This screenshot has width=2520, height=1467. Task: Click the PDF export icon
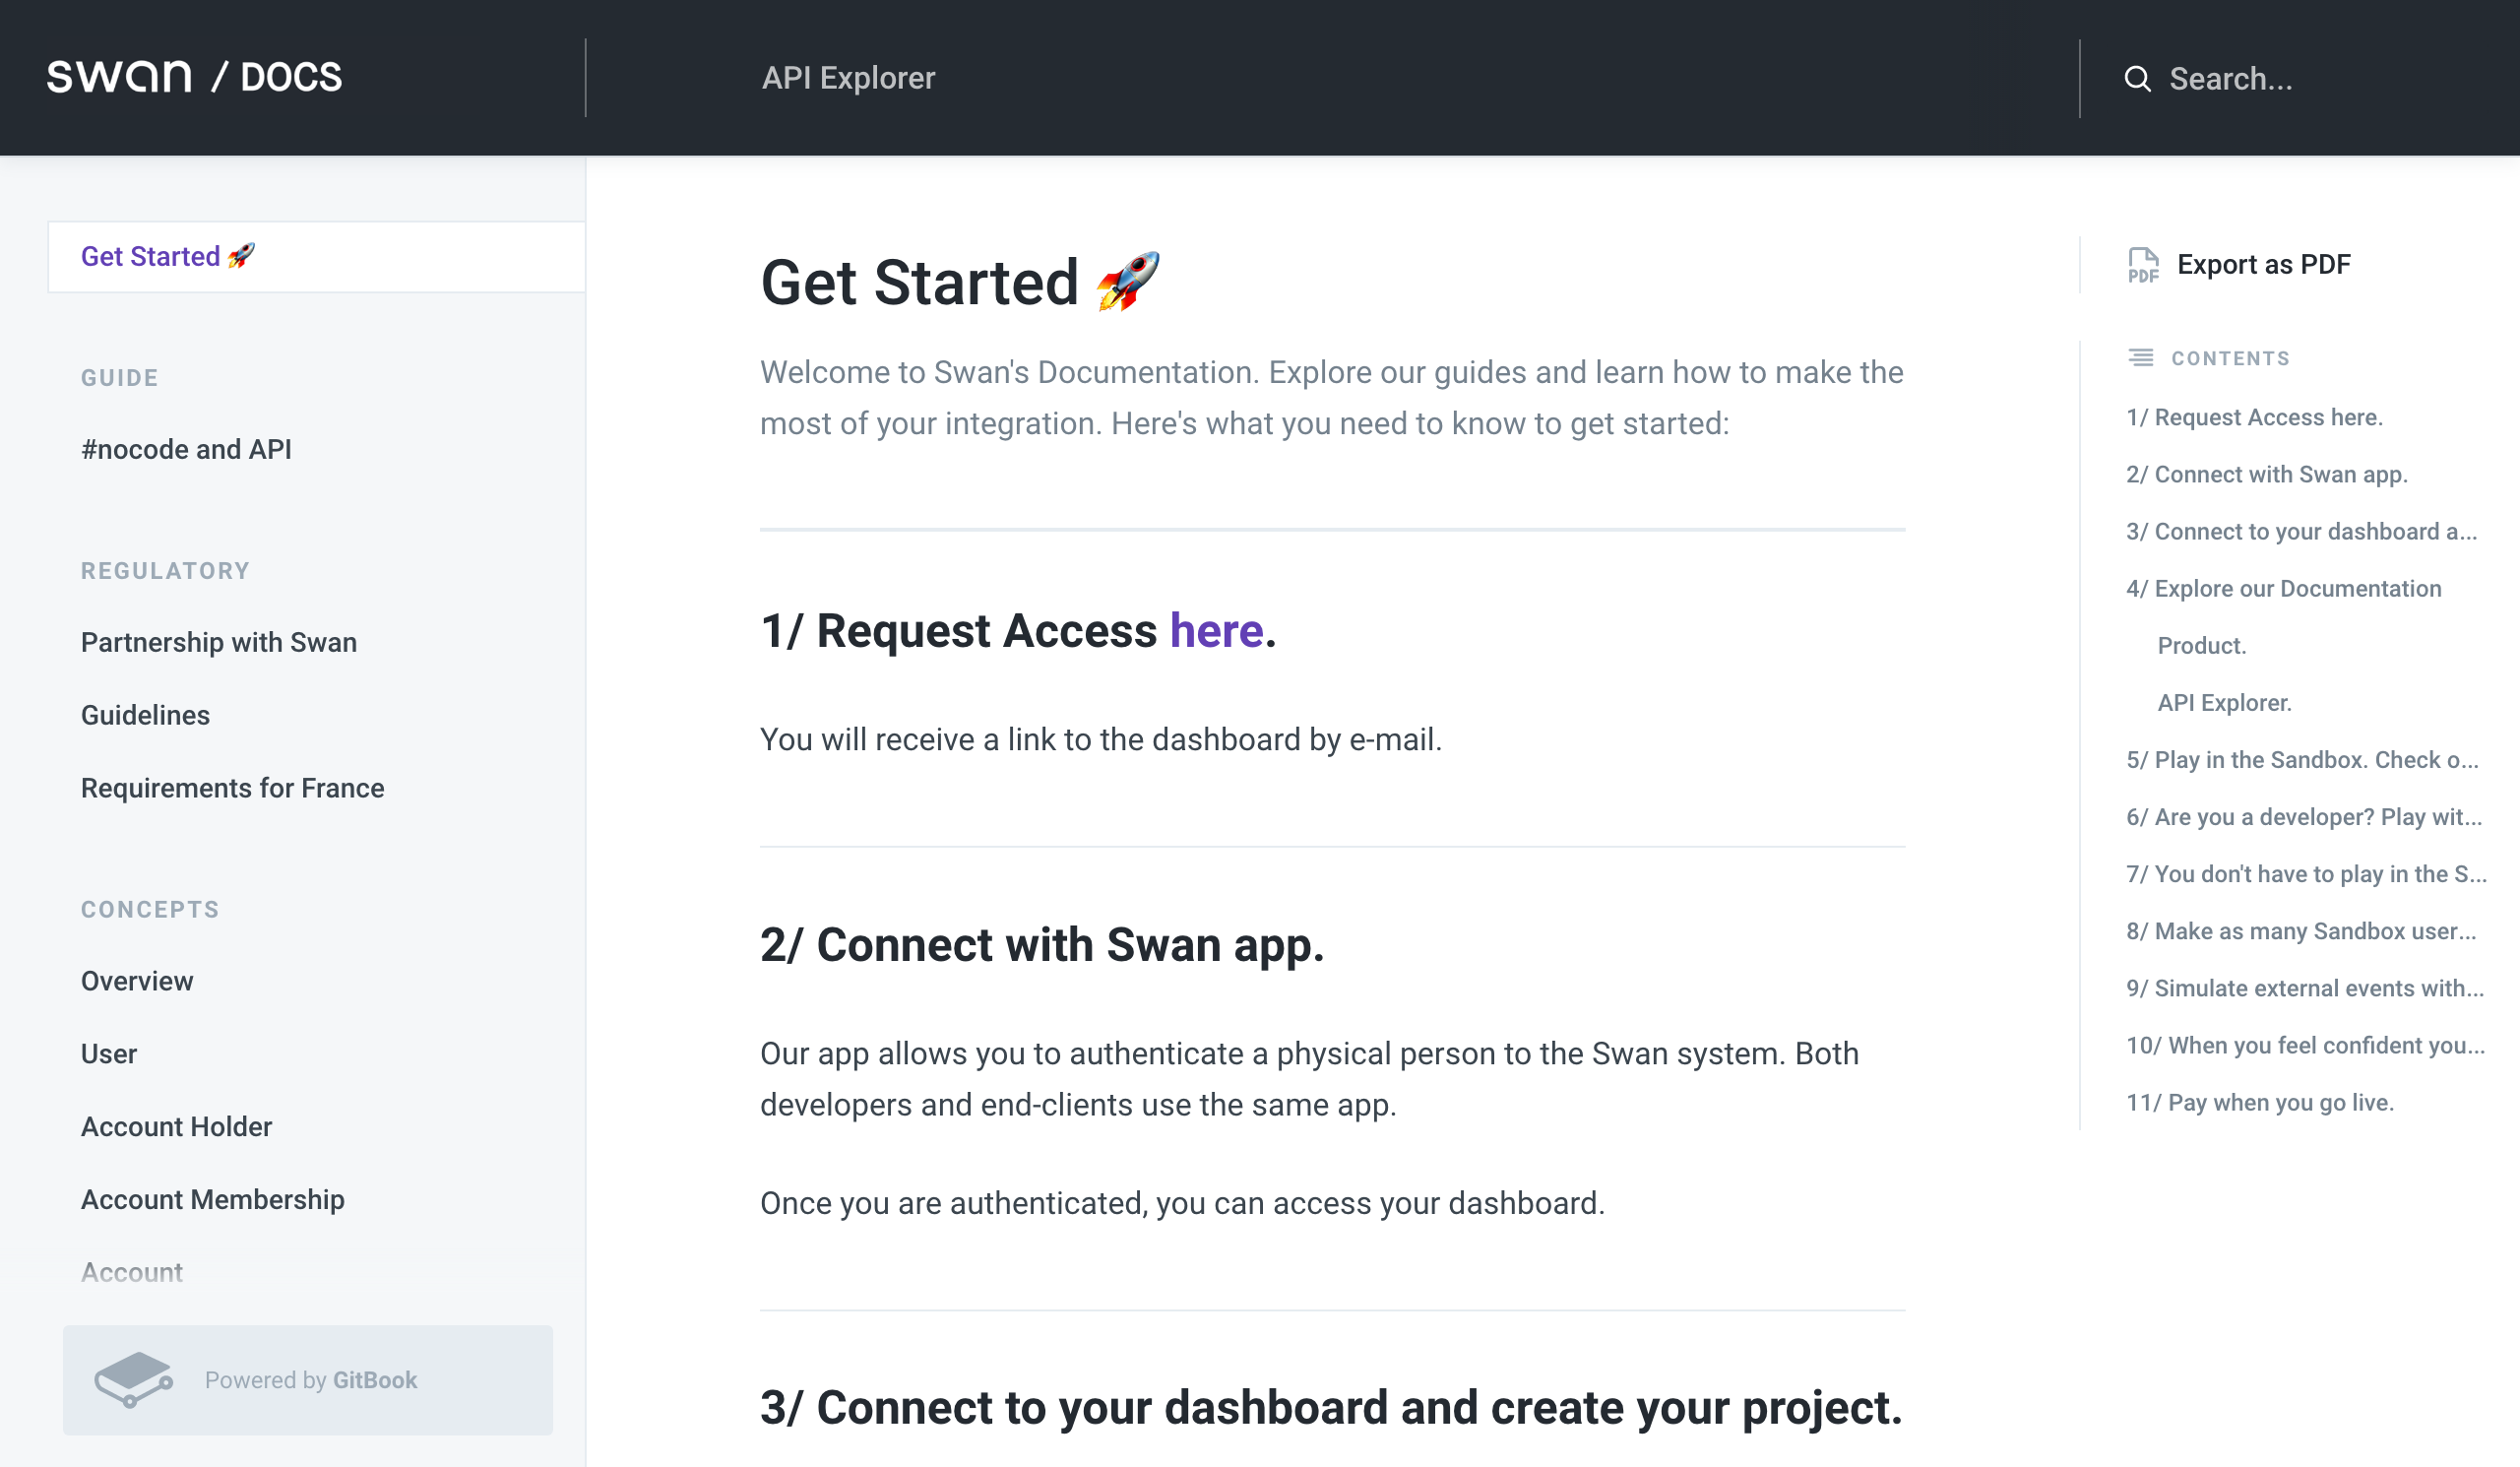(x=2142, y=265)
